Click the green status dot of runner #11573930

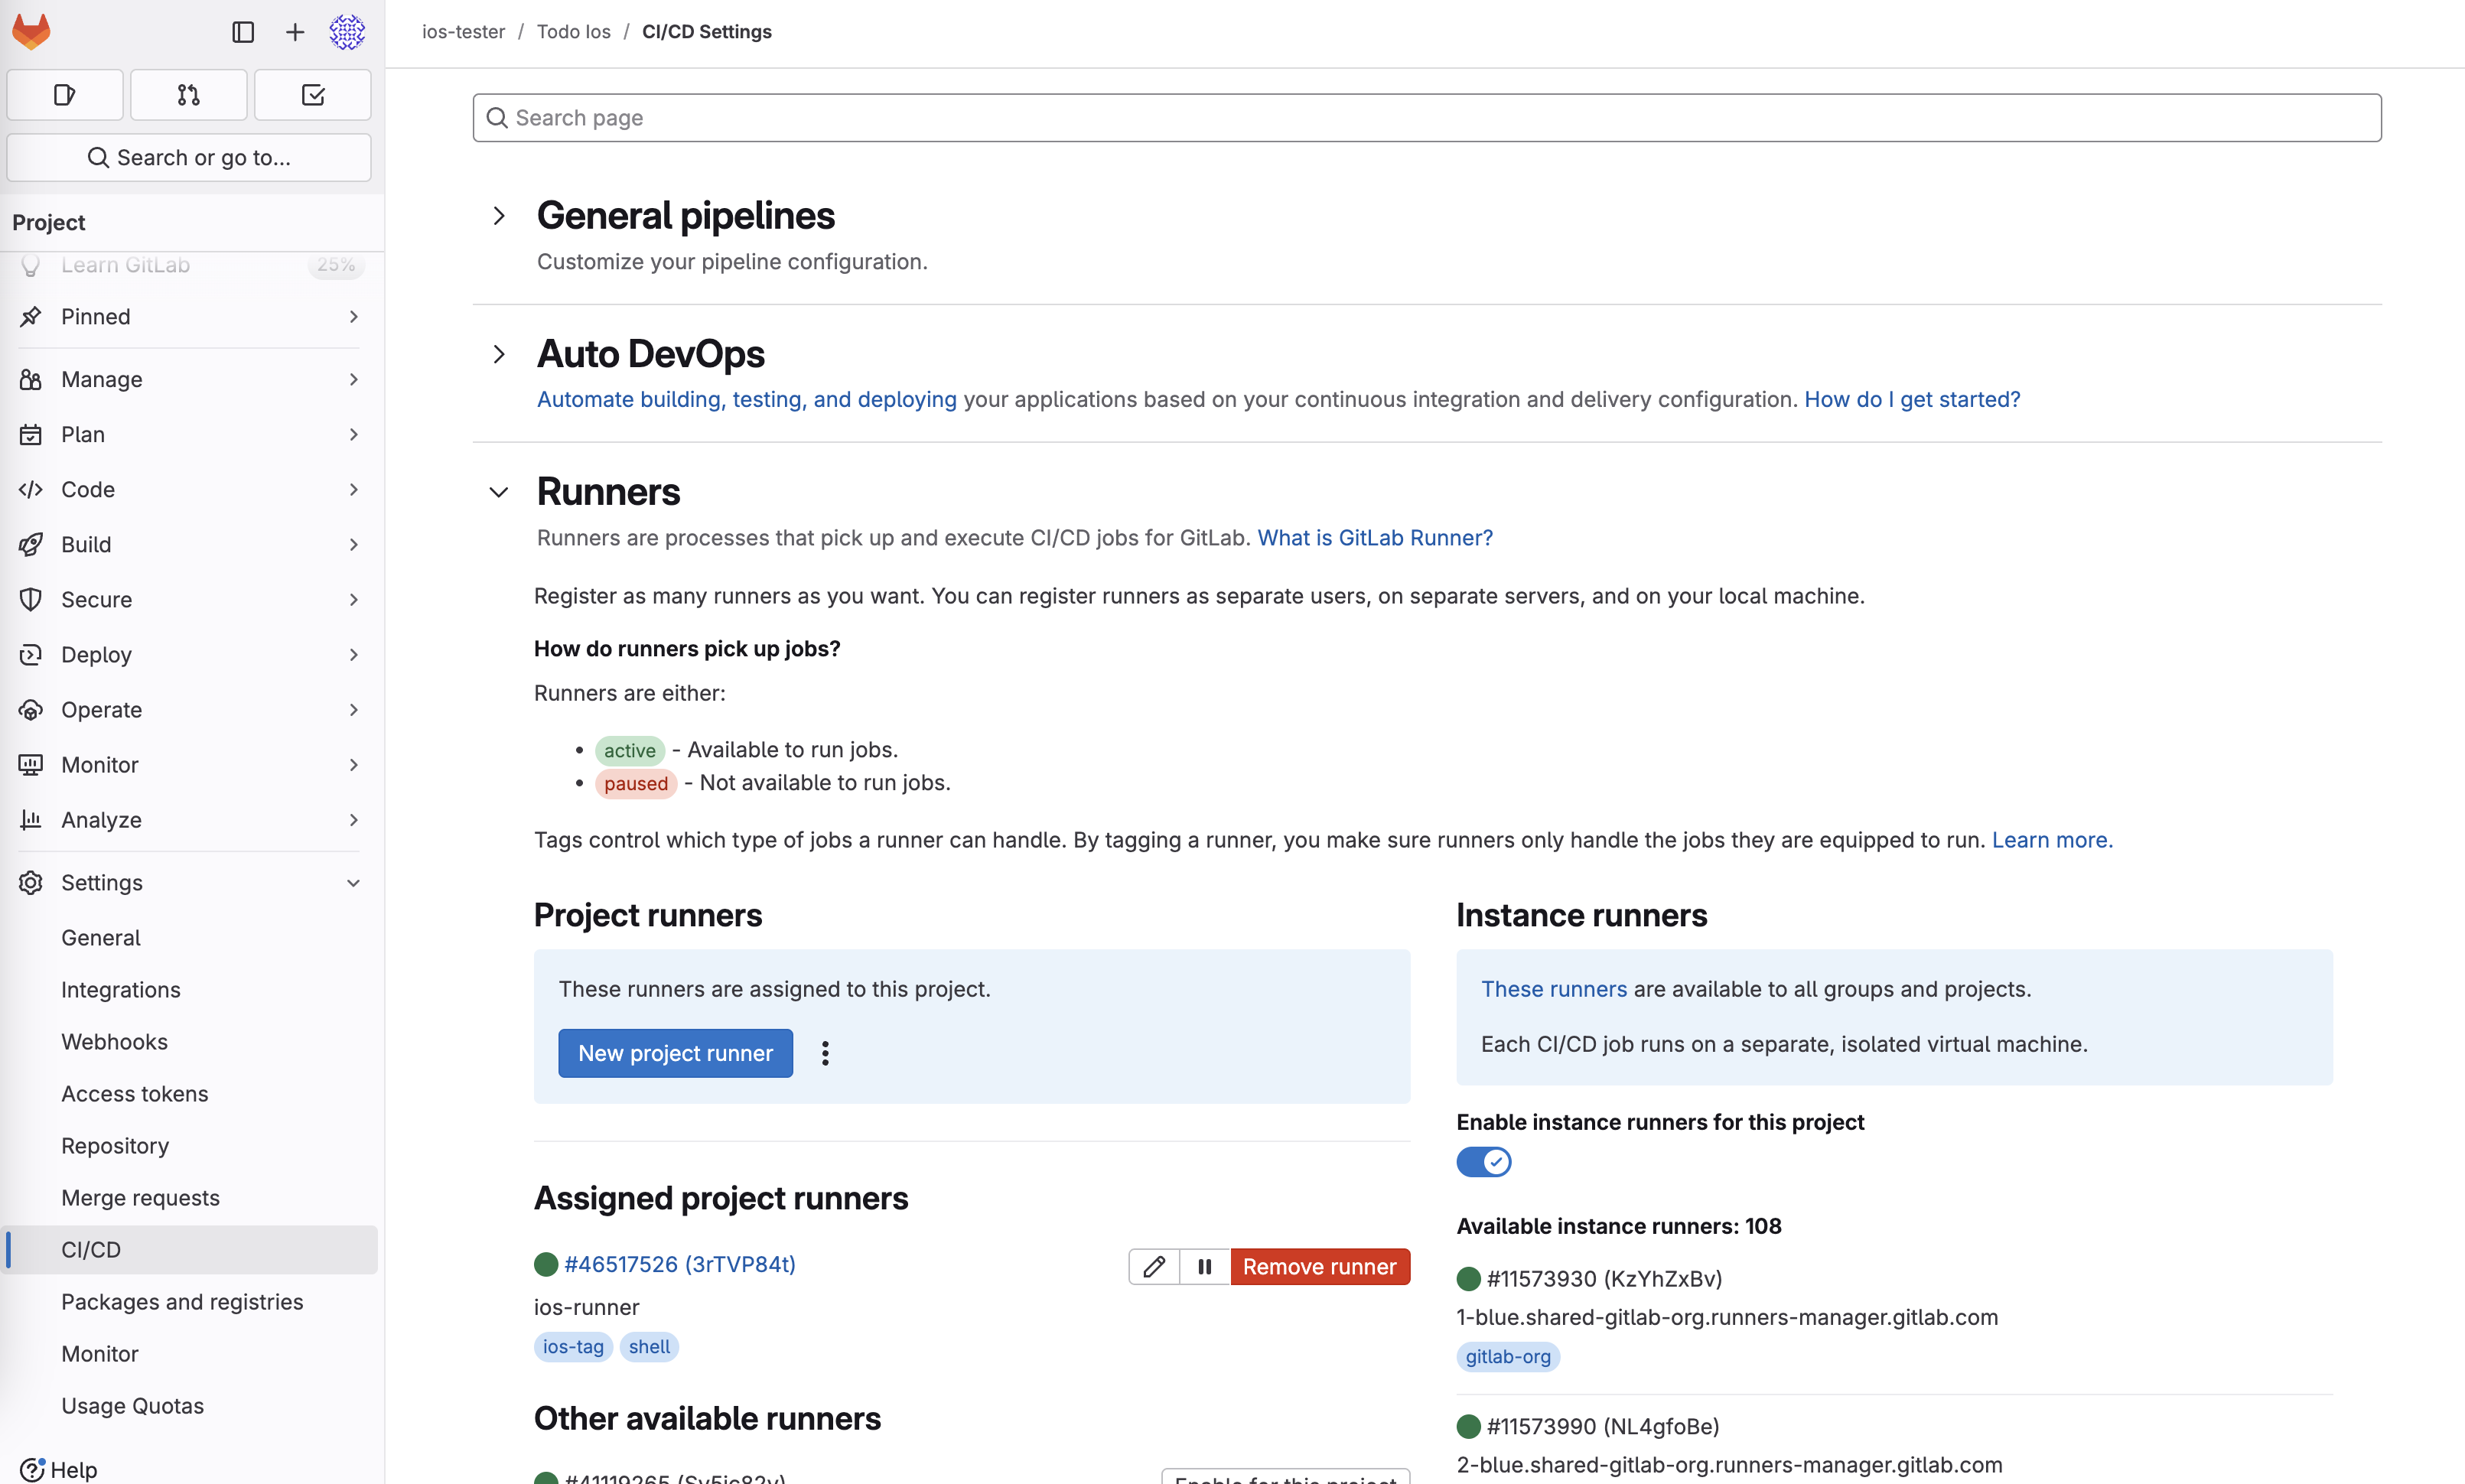pyautogui.click(x=1468, y=1278)
